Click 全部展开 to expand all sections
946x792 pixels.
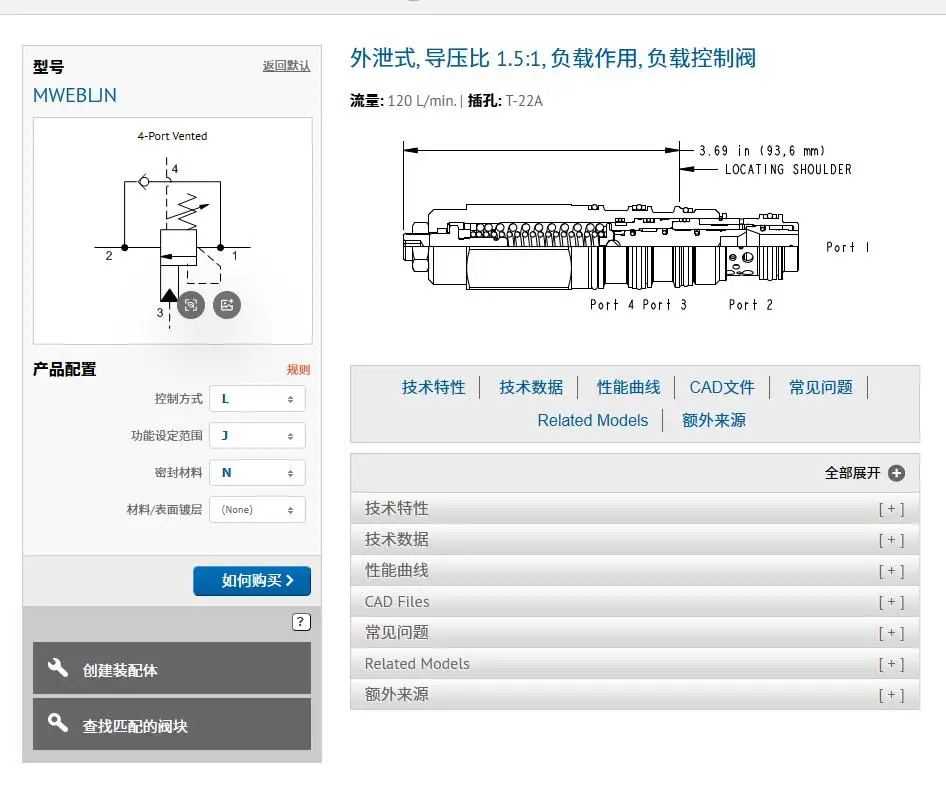pos(852,473)
